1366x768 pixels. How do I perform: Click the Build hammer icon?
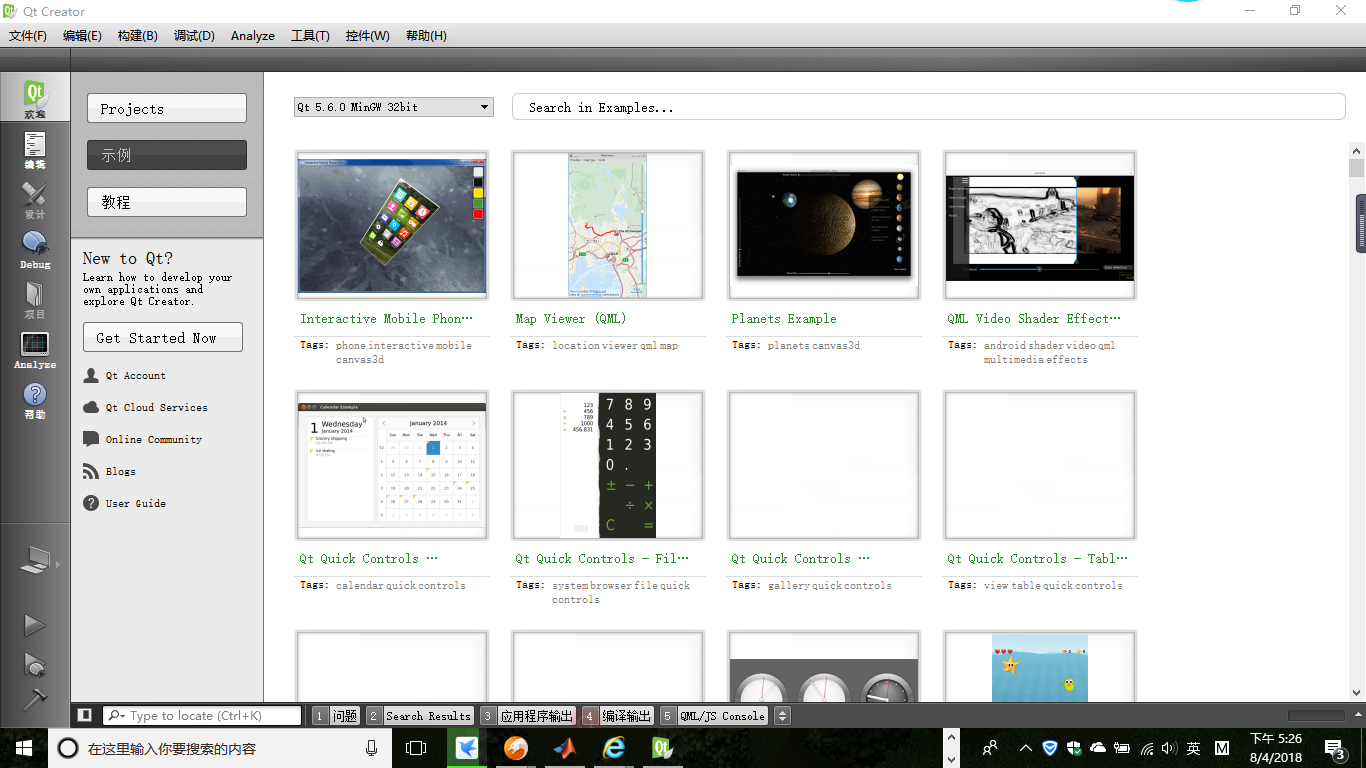coord(35,698)
